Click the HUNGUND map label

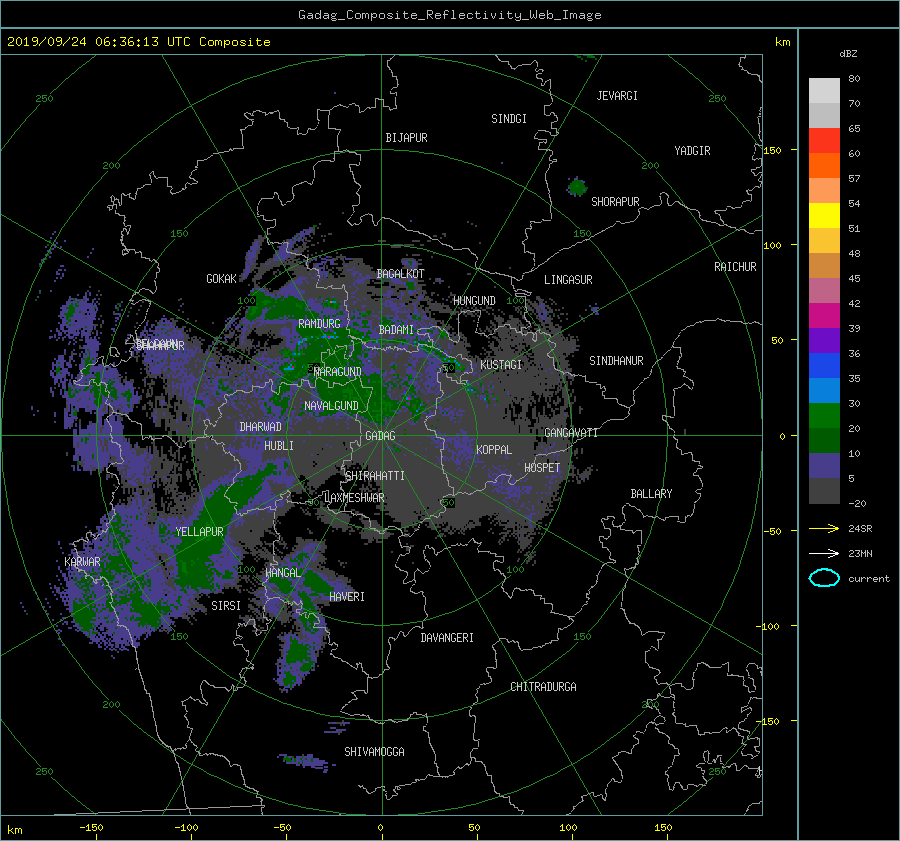(474, 301)
